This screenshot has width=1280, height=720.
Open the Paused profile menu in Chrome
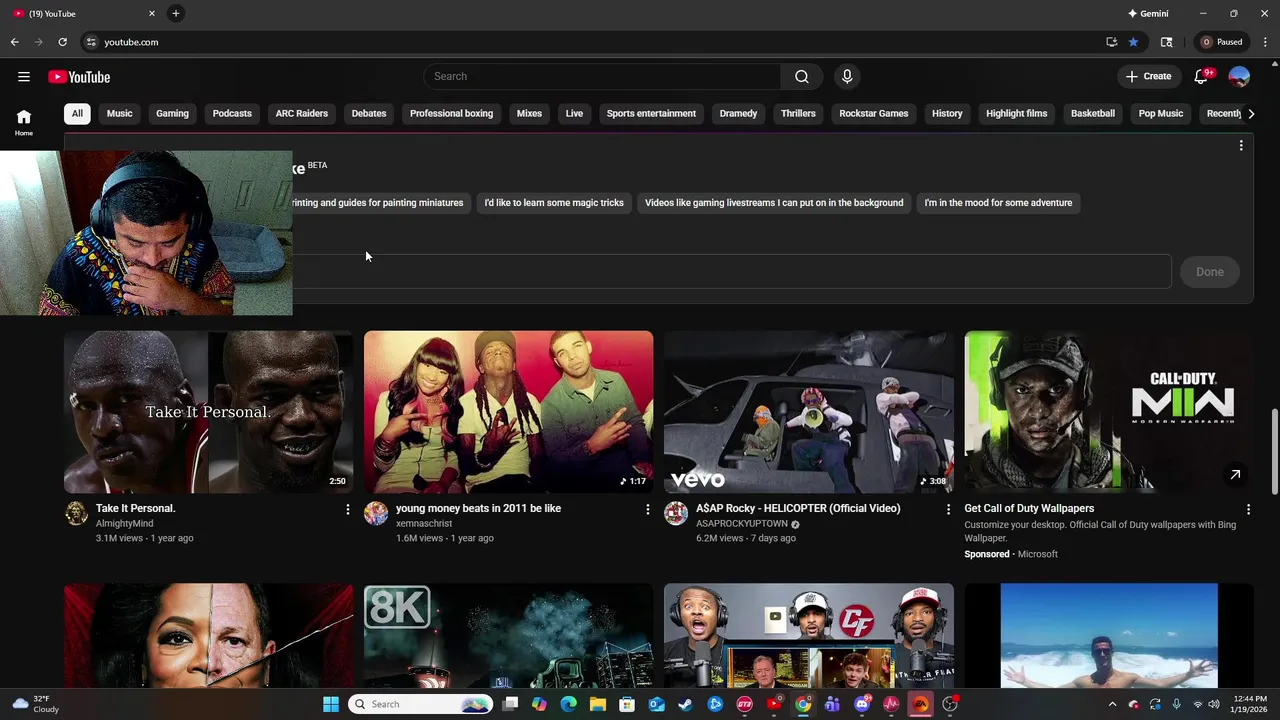point(1222,42)
